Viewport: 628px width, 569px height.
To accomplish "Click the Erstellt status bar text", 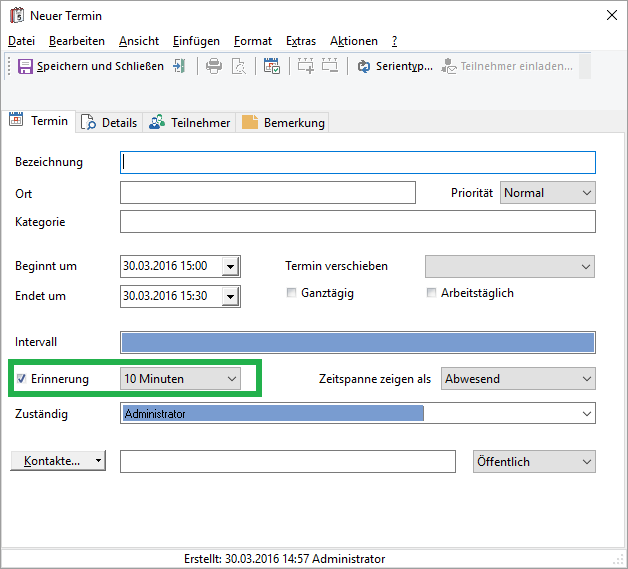I will [x=284, y=559].
